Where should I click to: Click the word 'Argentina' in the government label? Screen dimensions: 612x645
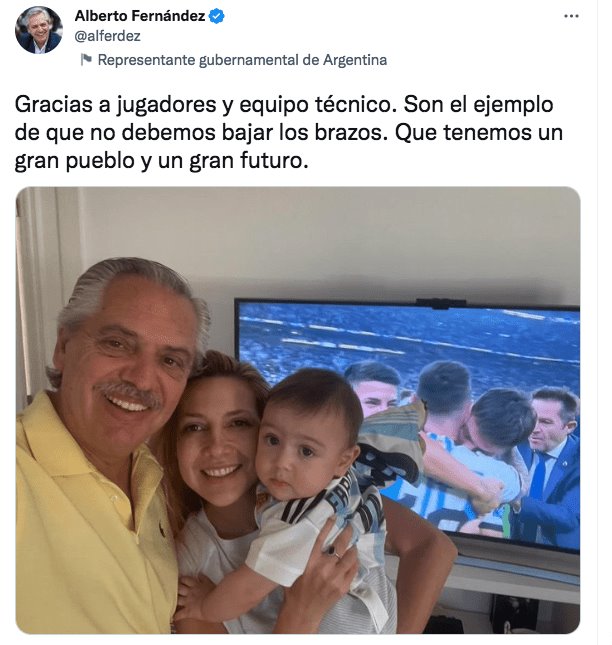355,60
